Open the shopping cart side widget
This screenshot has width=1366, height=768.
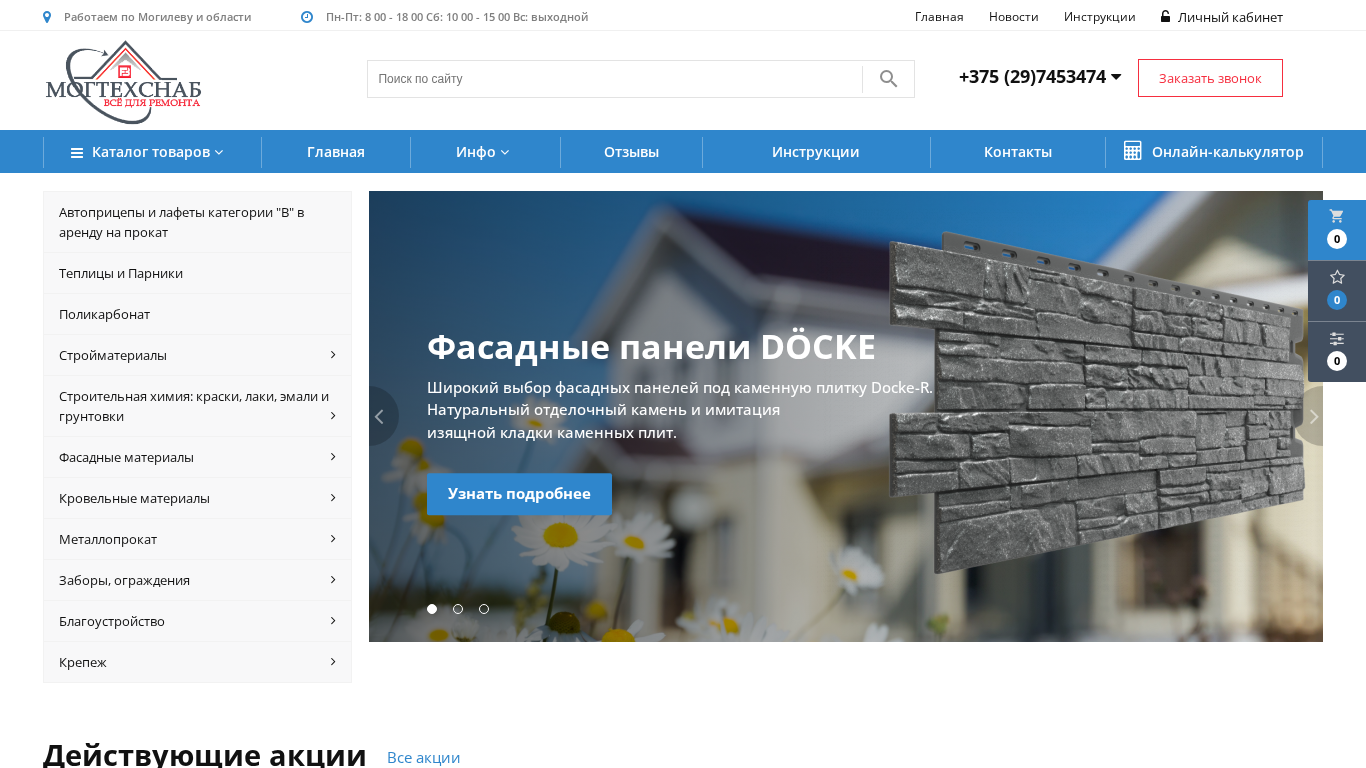(1336, 229)
